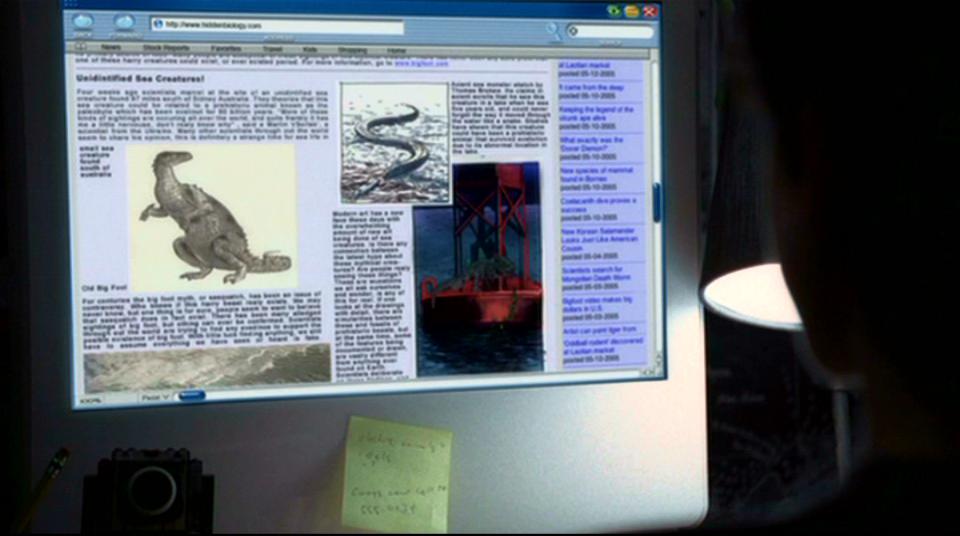This screenshot has height=536, width=960.
Task: Click the globe icon in address bar
Action: pyautogui.click(x=158, y=23)
